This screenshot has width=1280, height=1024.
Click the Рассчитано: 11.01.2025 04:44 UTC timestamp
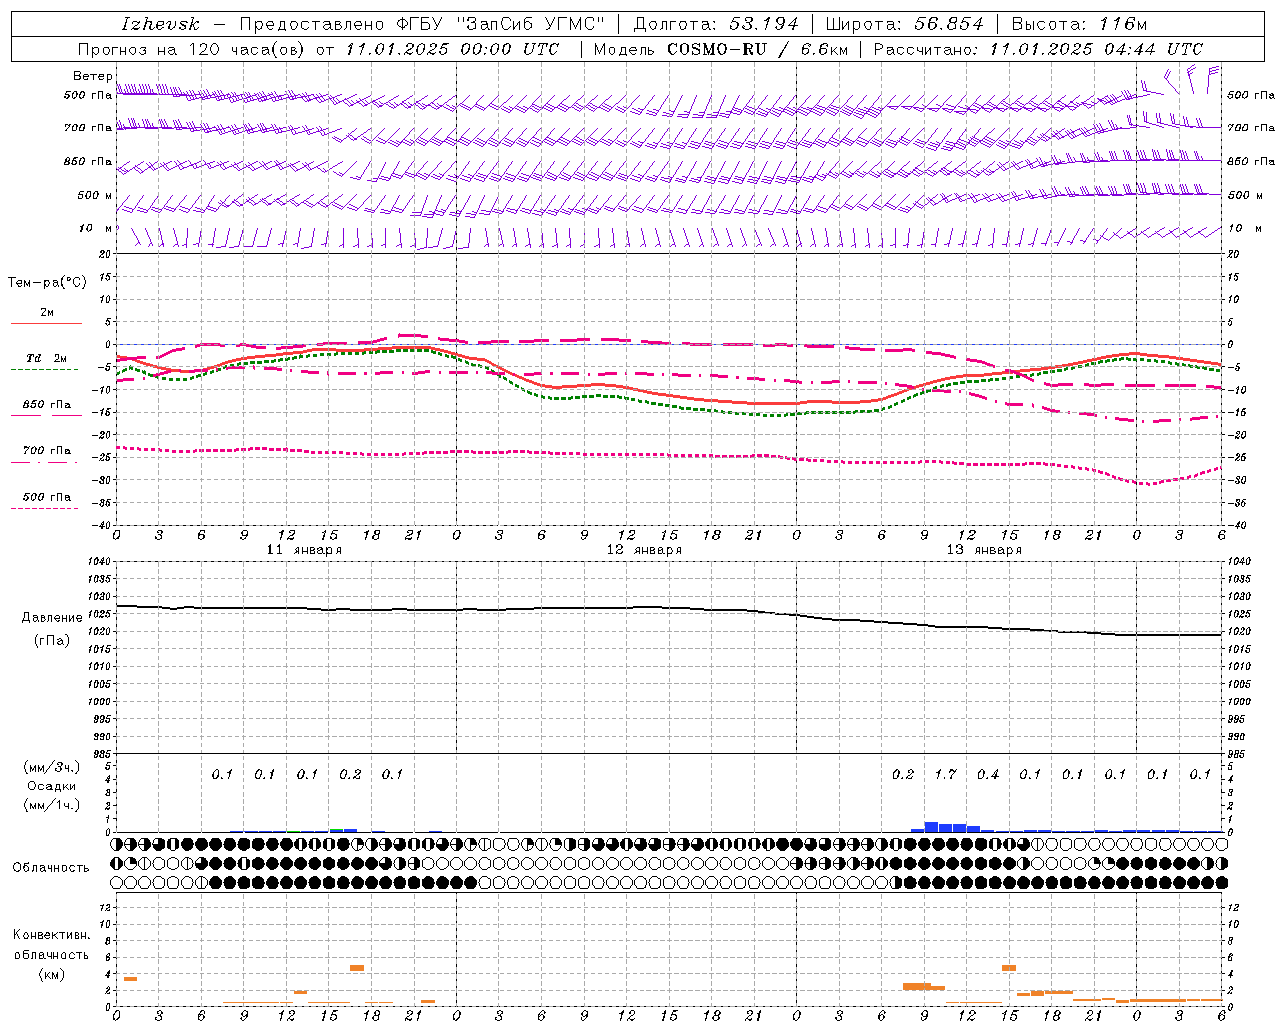click(1038, 49)
